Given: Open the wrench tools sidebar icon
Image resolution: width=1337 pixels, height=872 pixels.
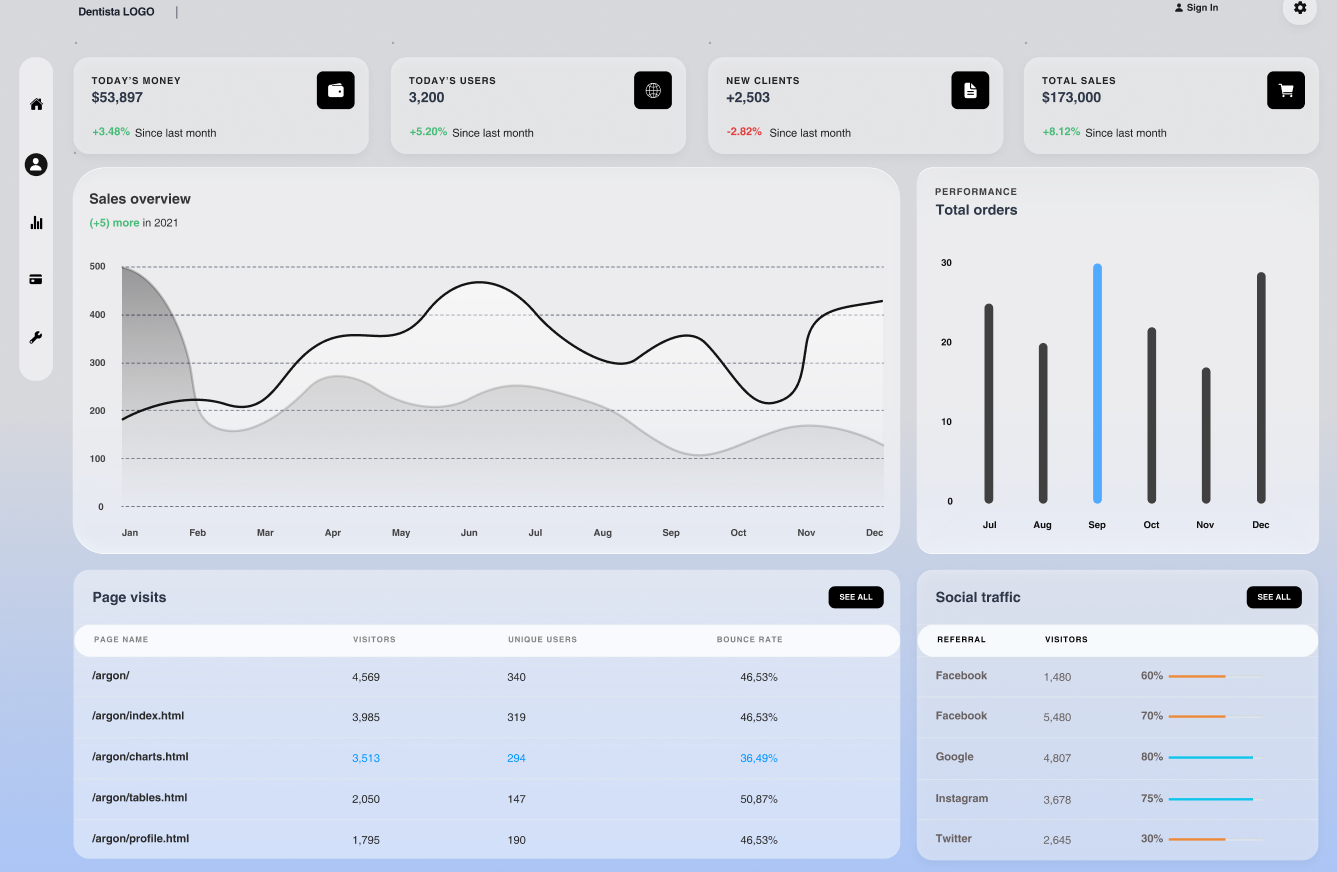Looking at the screenshot, I should (x=36, y=337).
